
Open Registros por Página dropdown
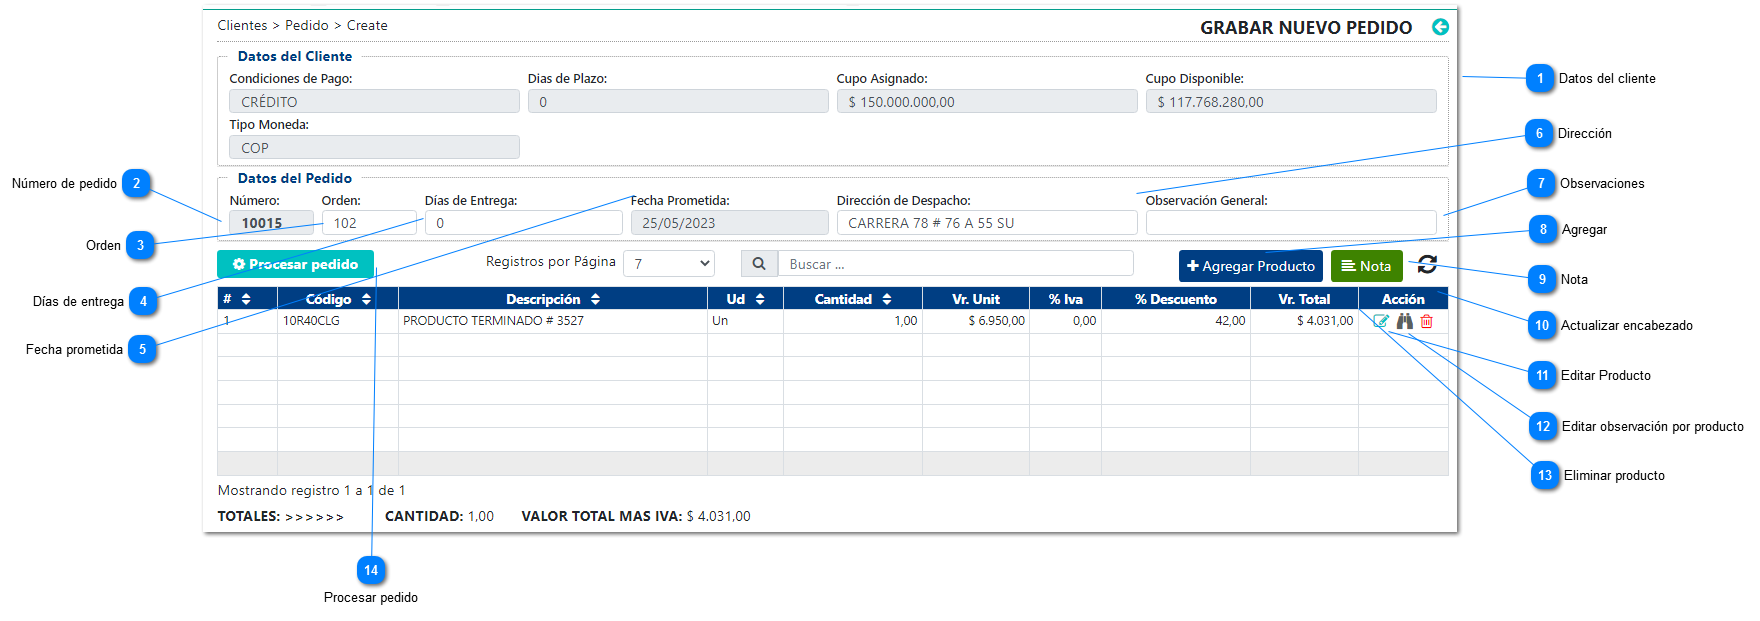click(x=669, y=264)
